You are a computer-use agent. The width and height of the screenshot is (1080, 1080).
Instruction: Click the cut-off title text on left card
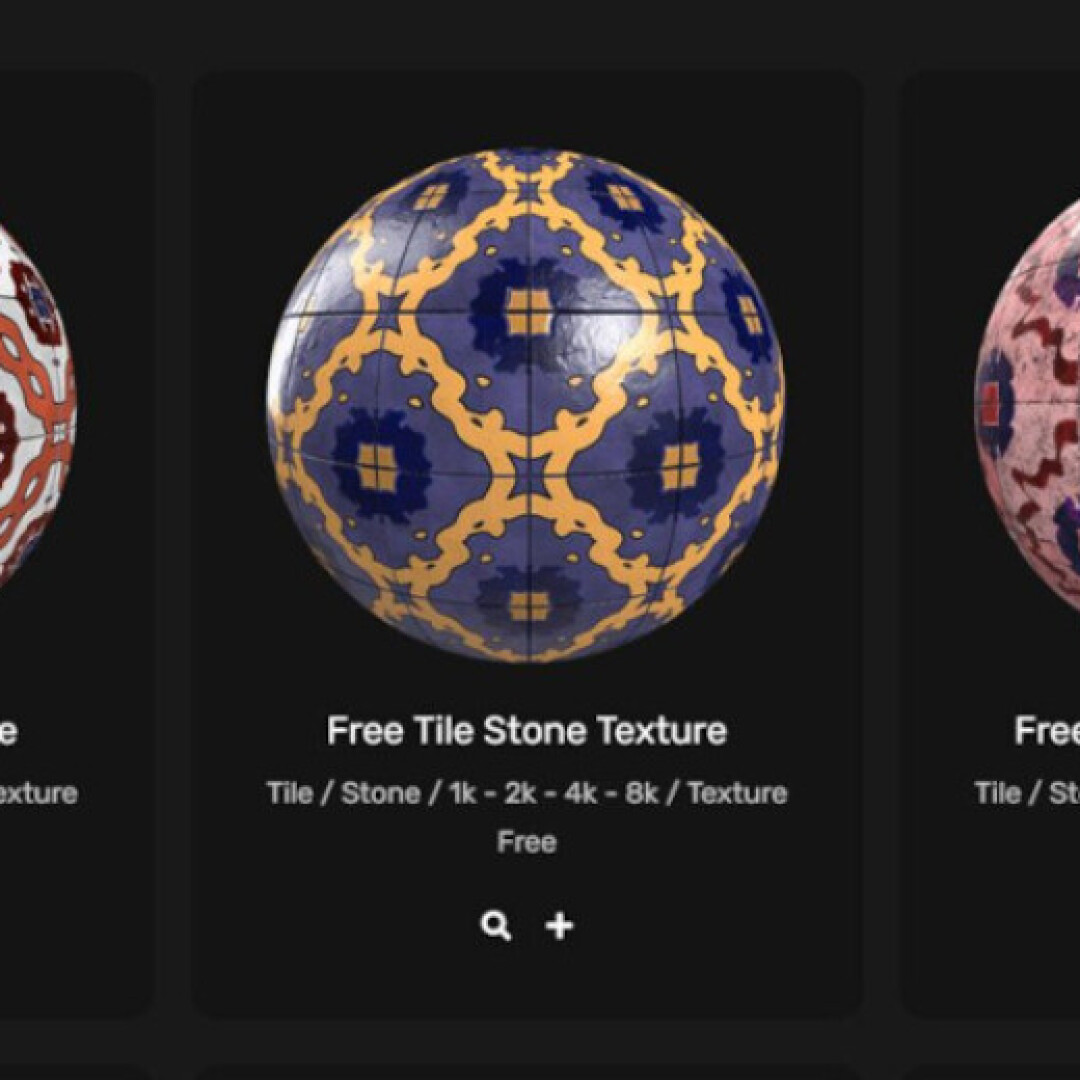(8, 731)
